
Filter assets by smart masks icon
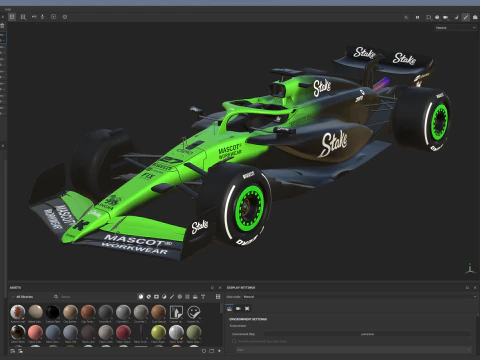156,296
